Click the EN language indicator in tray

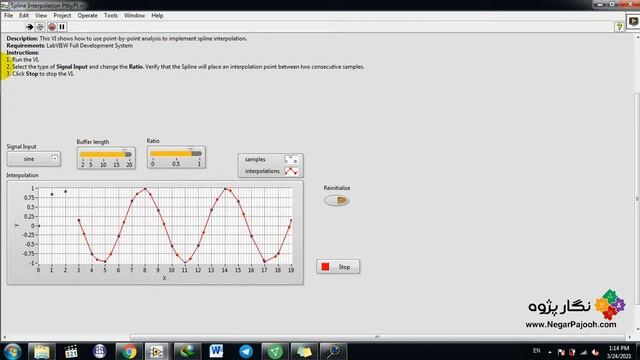[x=536, y=351]
